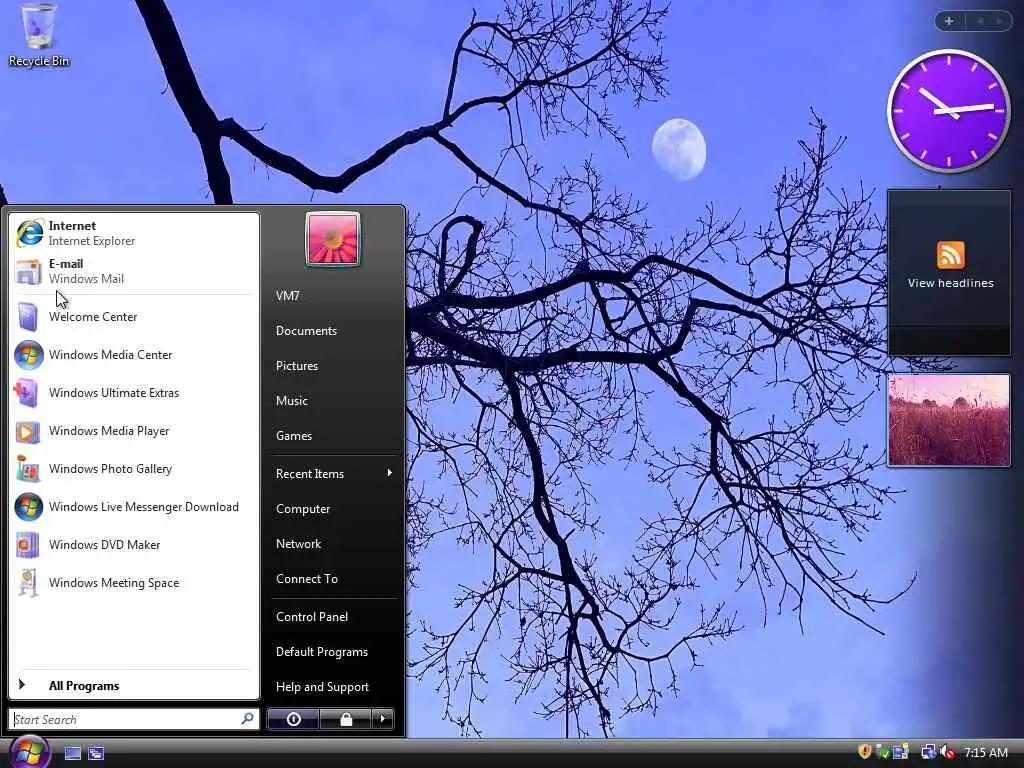Click Switch between windows quick launch icon
Image resolution: width=1024 pixels, height=768 pixels.
coord(96,753)
